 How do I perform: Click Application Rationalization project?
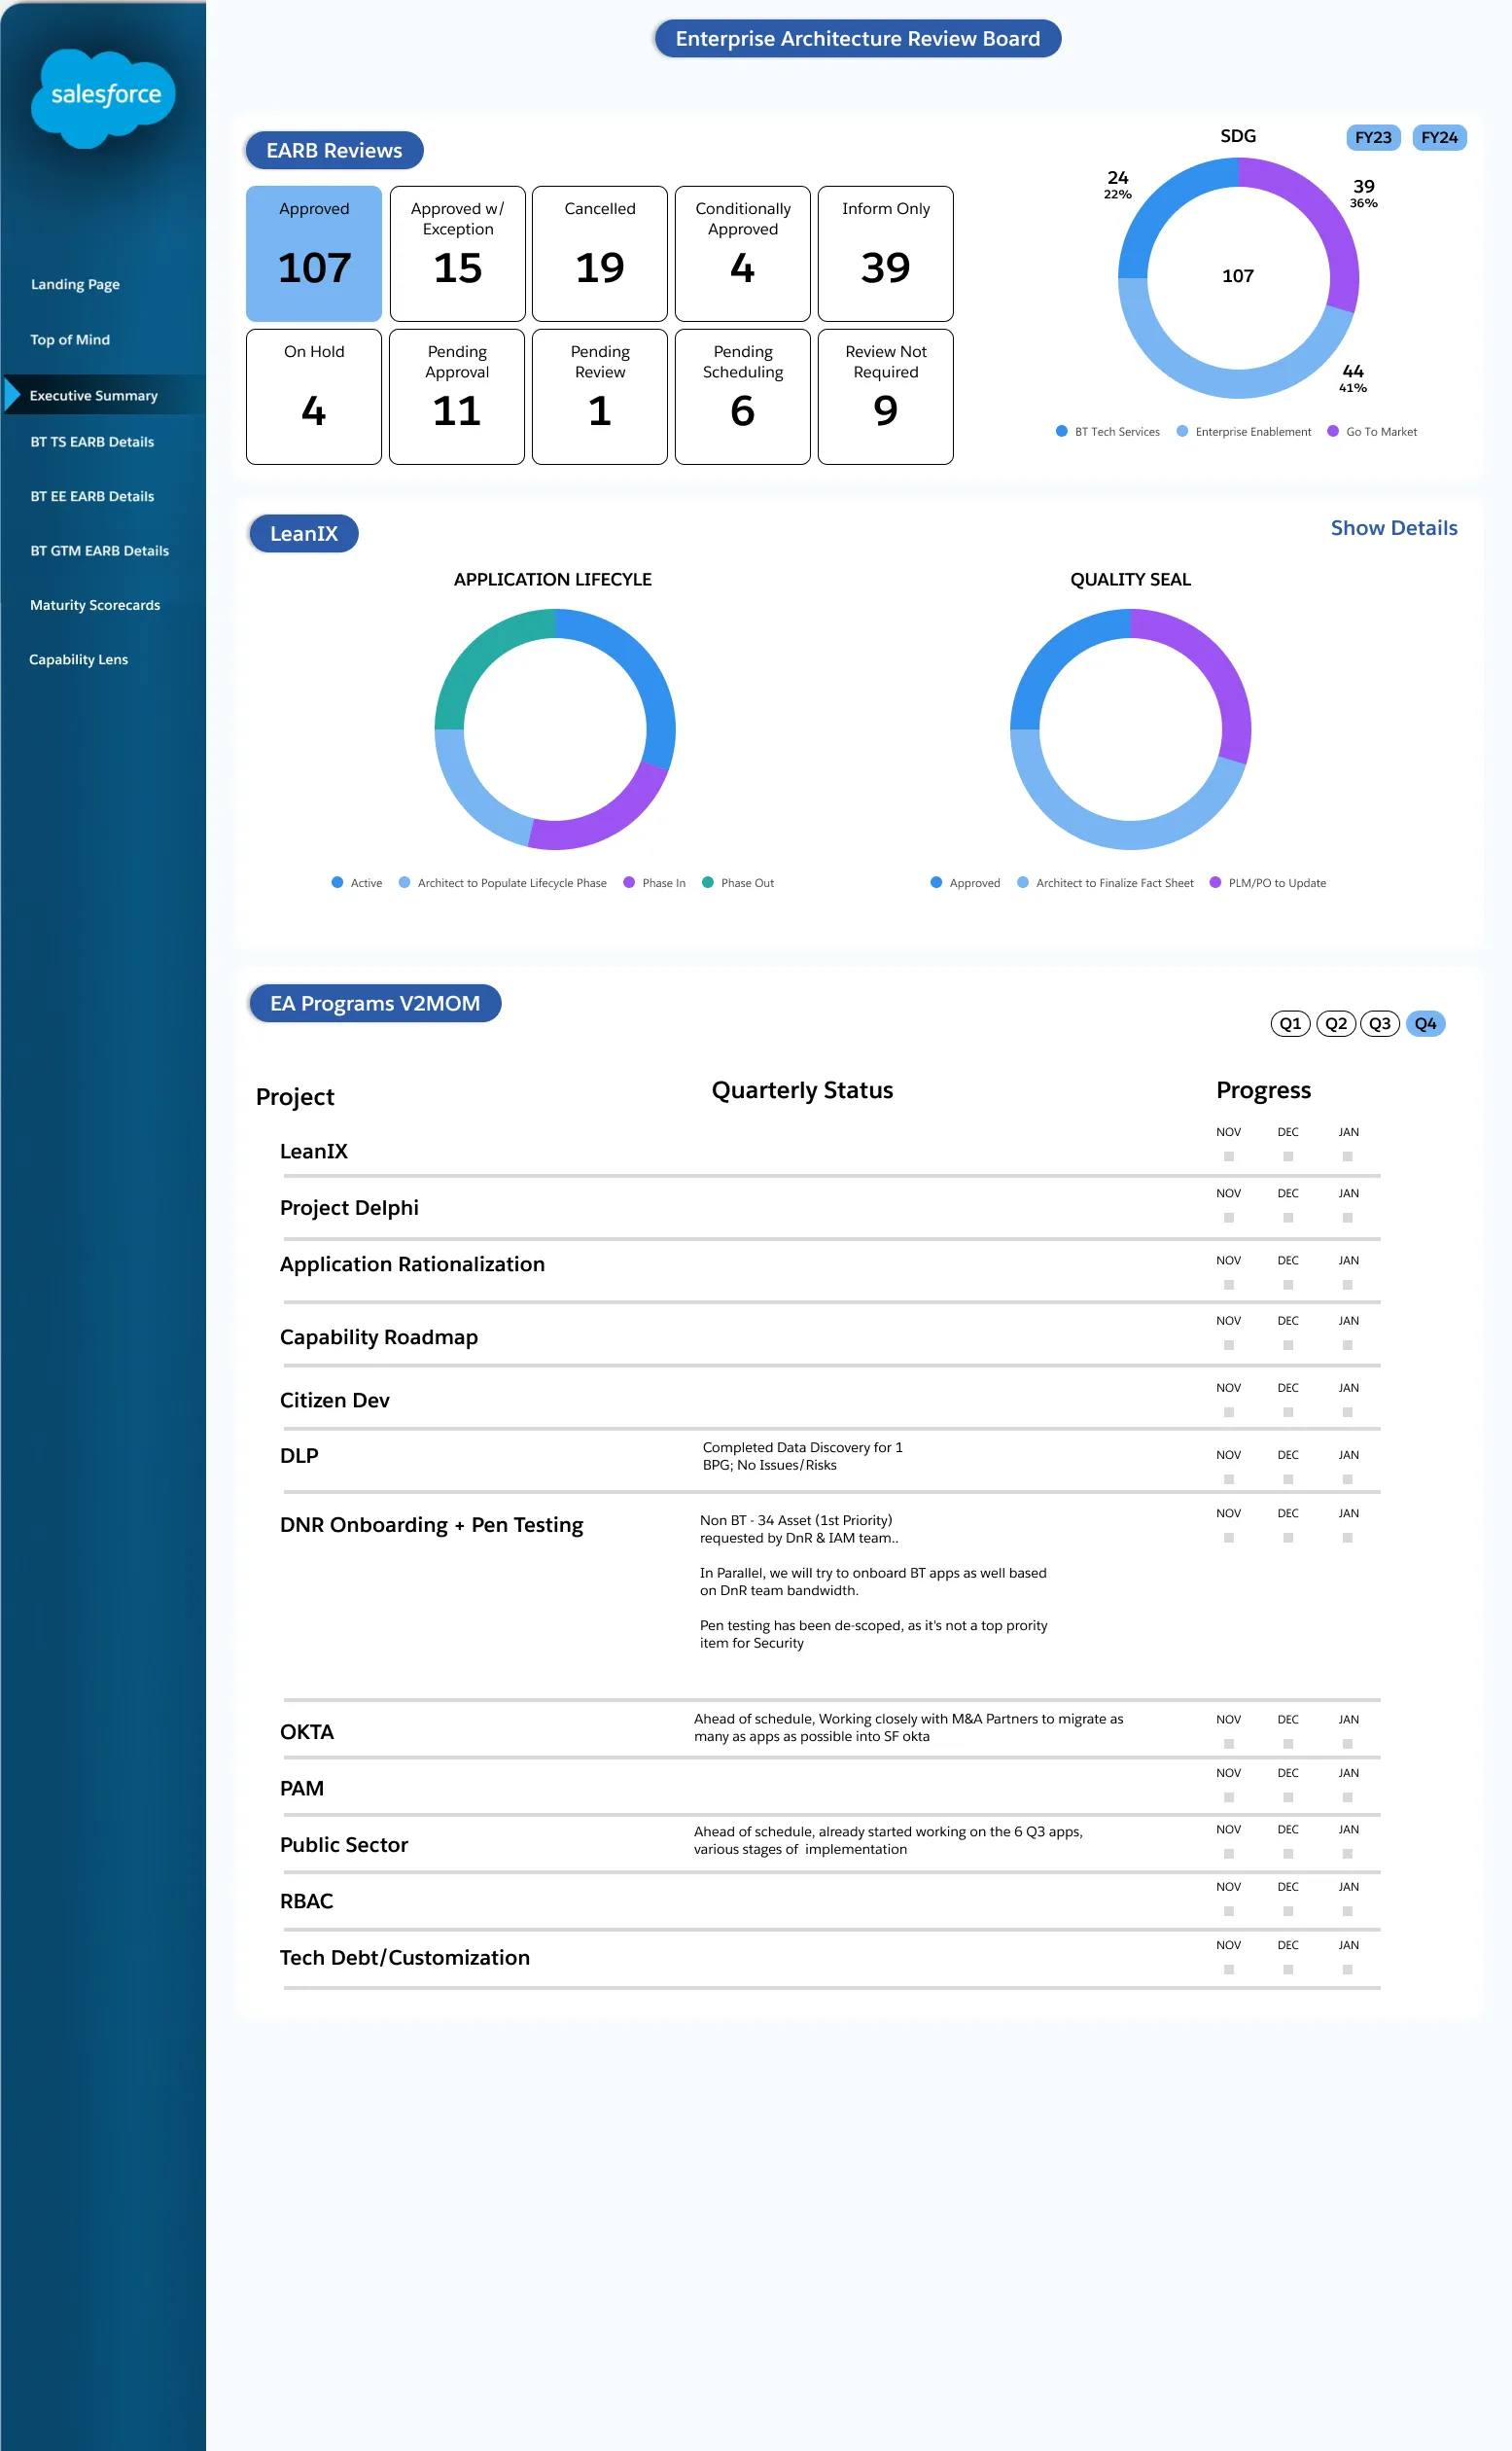tap(412, 1264)
